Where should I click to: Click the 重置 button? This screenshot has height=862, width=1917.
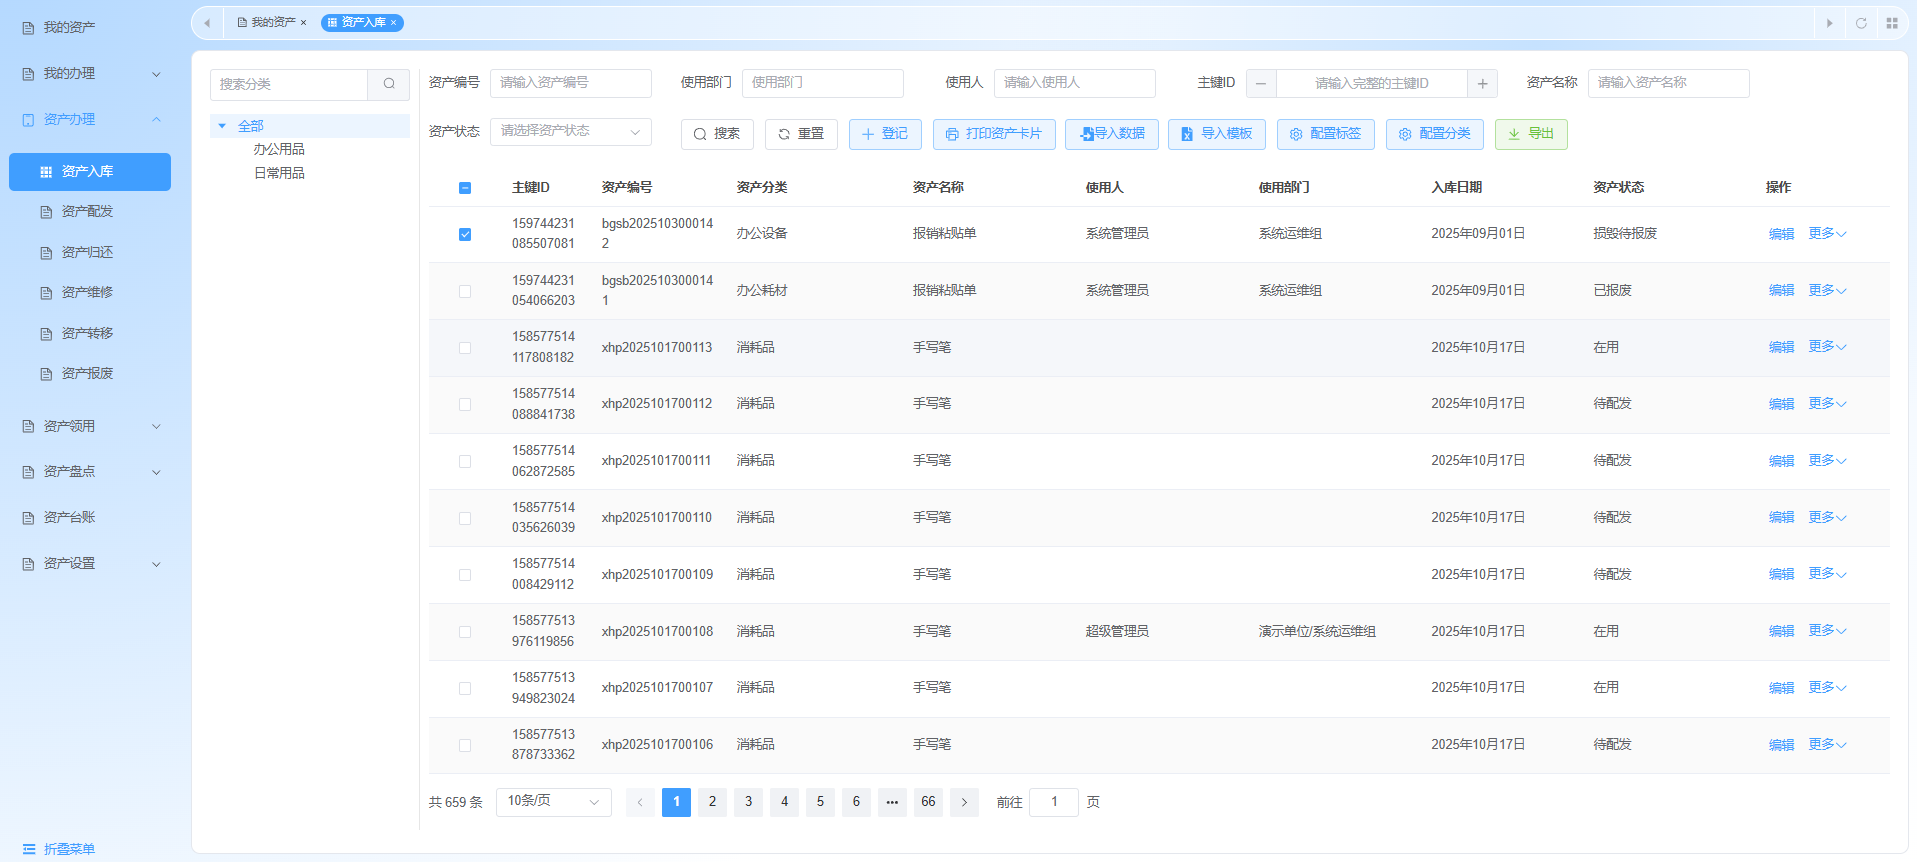801,134
